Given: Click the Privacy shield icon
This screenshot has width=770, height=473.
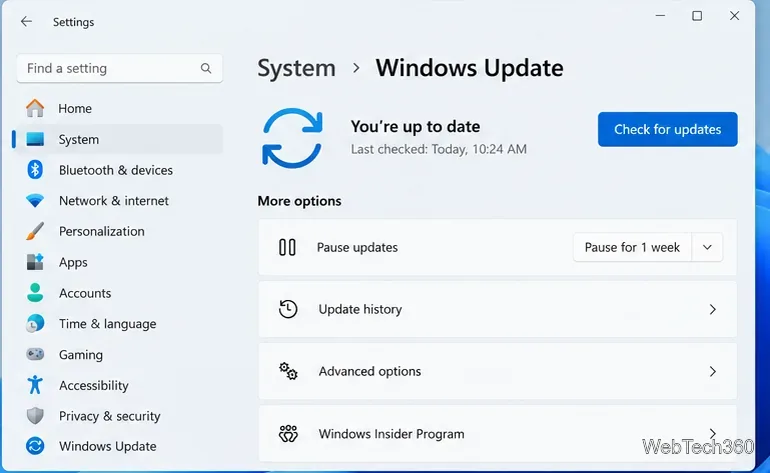Looking at the screenshot, I should point(35,416).
